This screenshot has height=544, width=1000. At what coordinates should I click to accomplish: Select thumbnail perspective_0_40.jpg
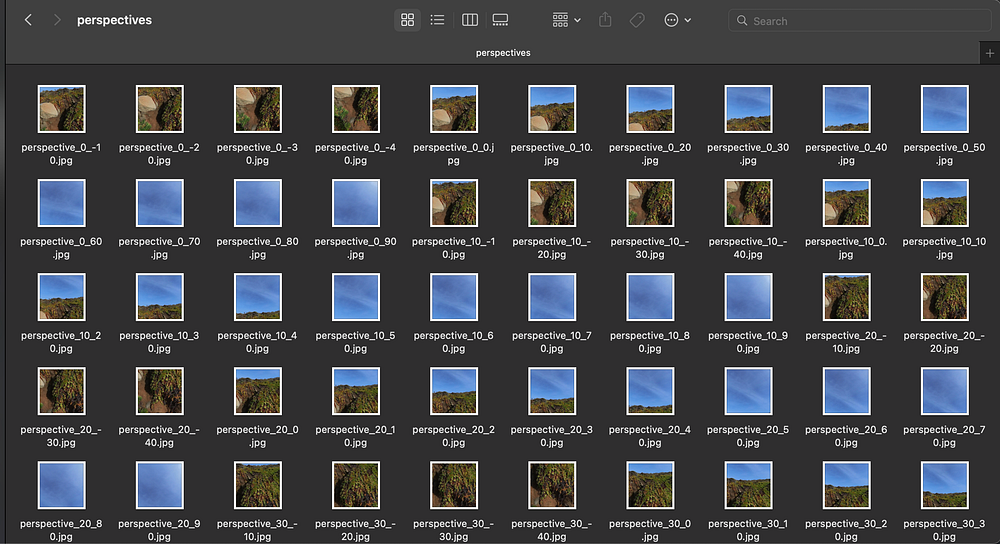[846, 109]
